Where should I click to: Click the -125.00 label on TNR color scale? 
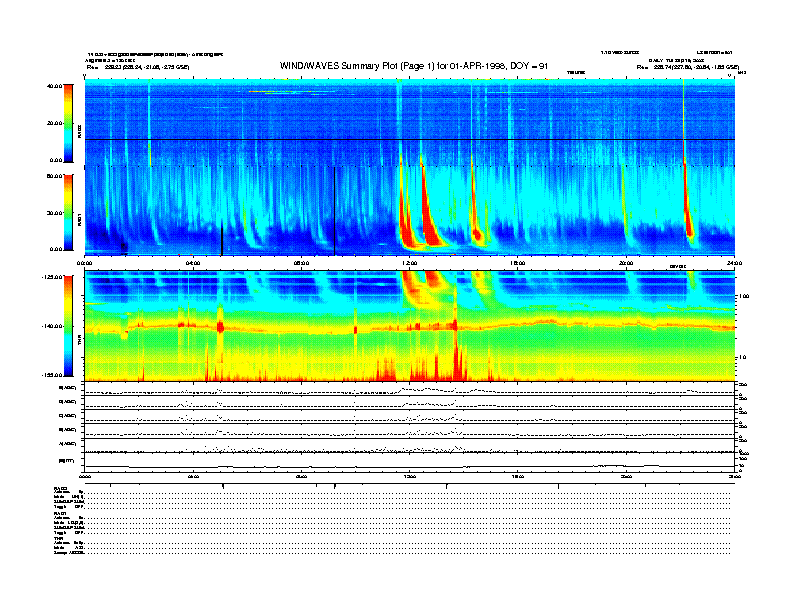pyautogui.click(x=52, y=277)
